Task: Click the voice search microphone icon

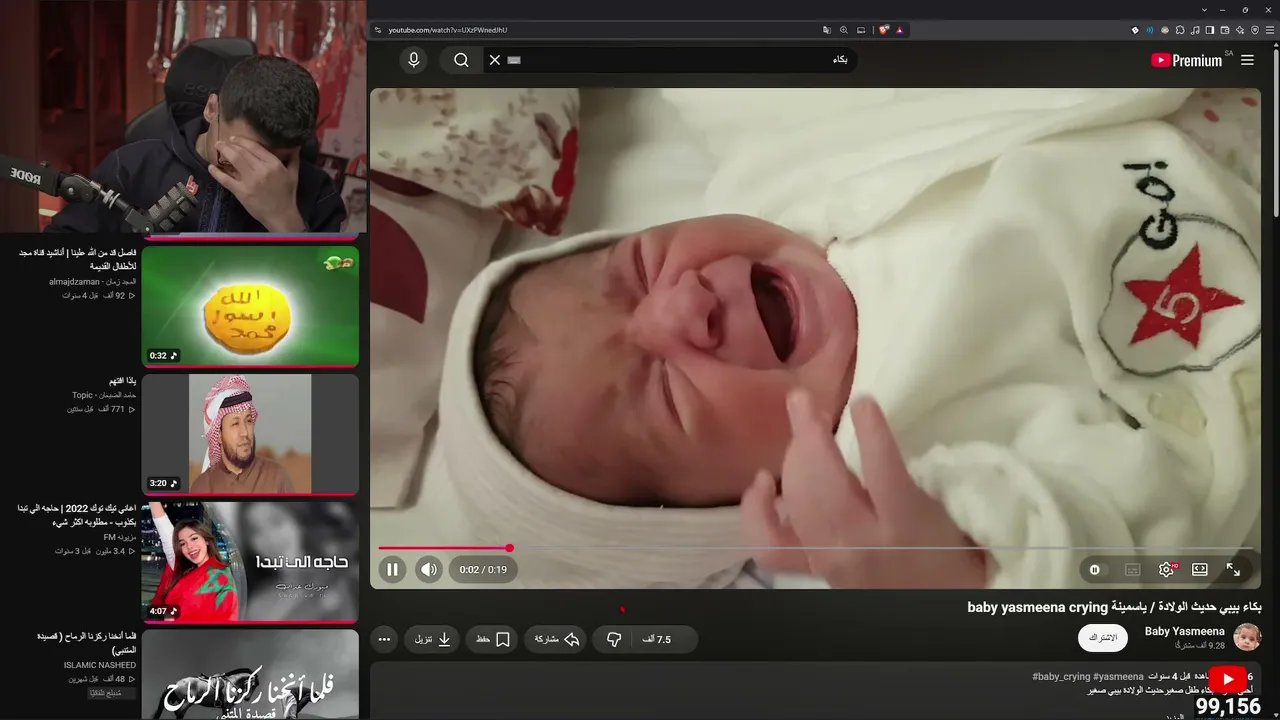Action: [x=414, y=60]
